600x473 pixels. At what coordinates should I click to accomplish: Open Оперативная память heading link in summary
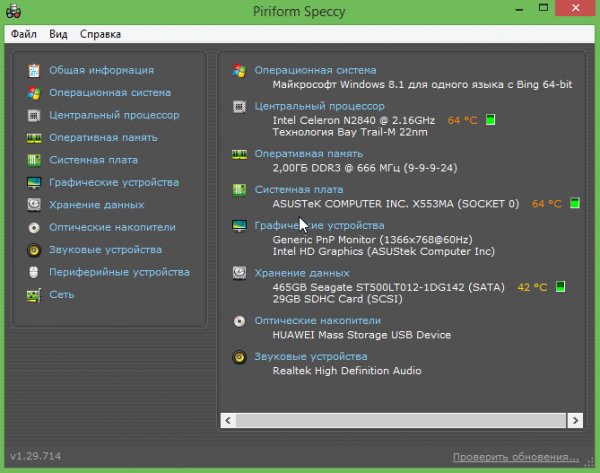tap(308, 154)
